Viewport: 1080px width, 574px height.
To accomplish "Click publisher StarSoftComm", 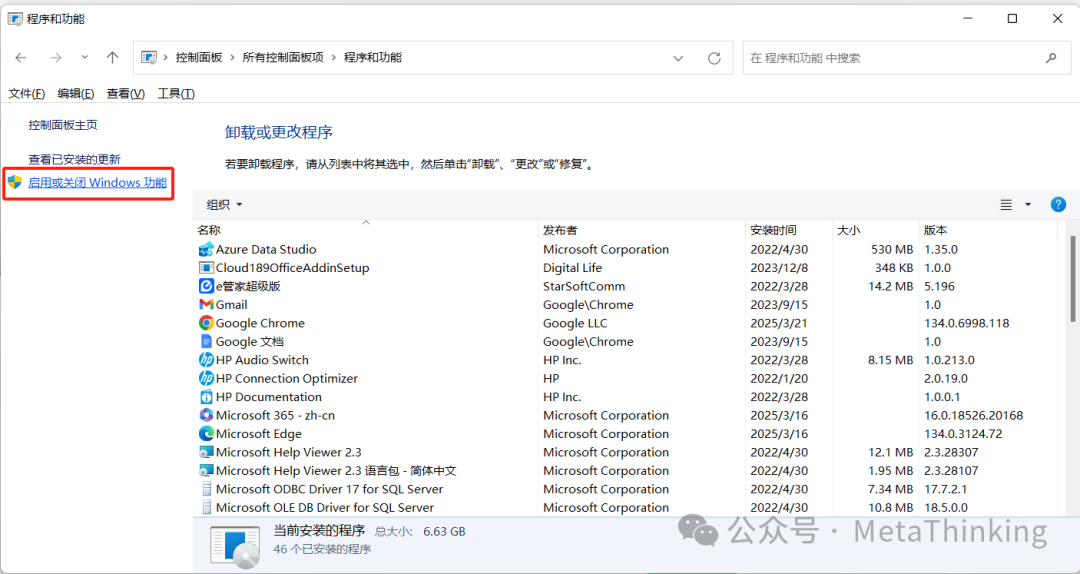I will pyautogui.click(x=584, y=286).
